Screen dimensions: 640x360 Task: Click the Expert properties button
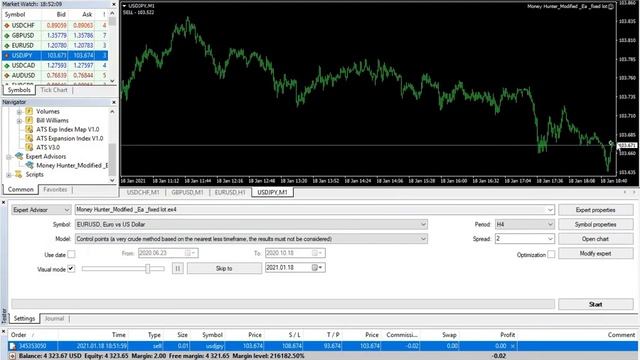(596, 210)
